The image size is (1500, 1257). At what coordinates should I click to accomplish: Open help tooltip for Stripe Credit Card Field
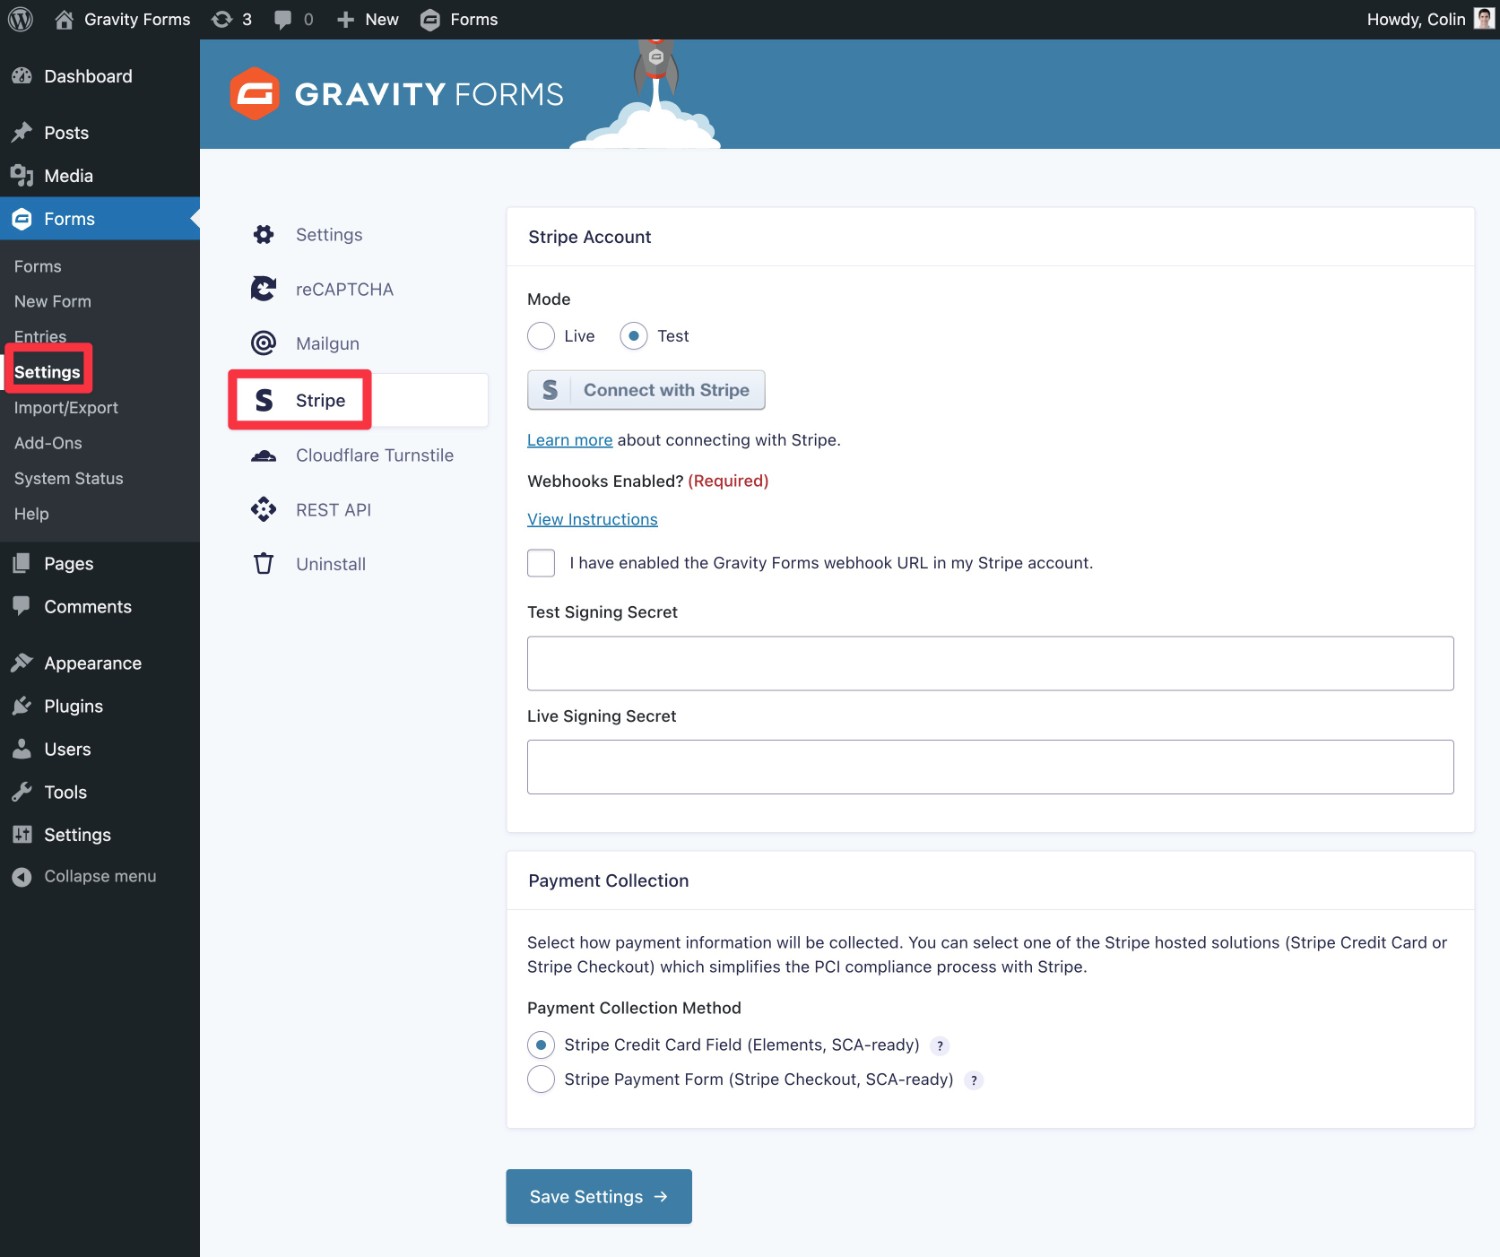[x=940, y=1046]
